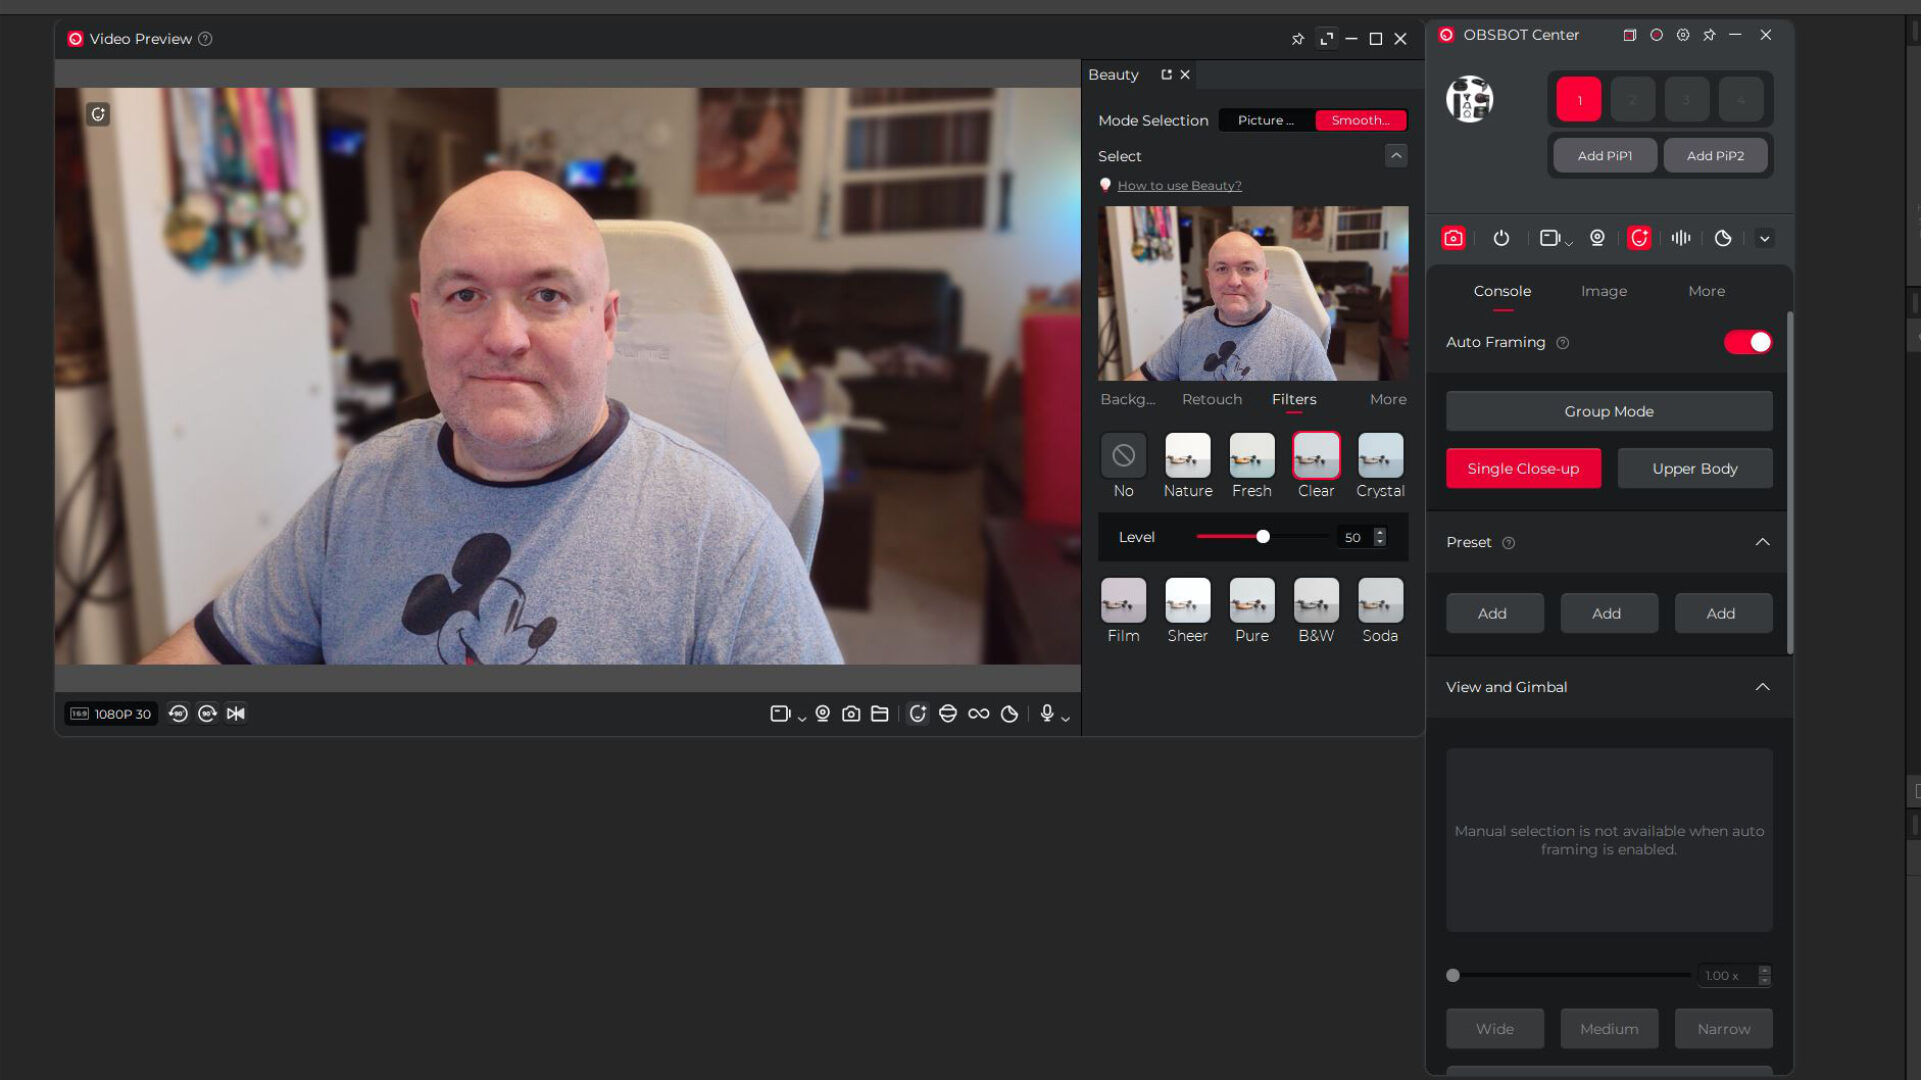The image size is (1921, 1080).
Task: Open the saved files folder icon
Action: coord(880,713)
